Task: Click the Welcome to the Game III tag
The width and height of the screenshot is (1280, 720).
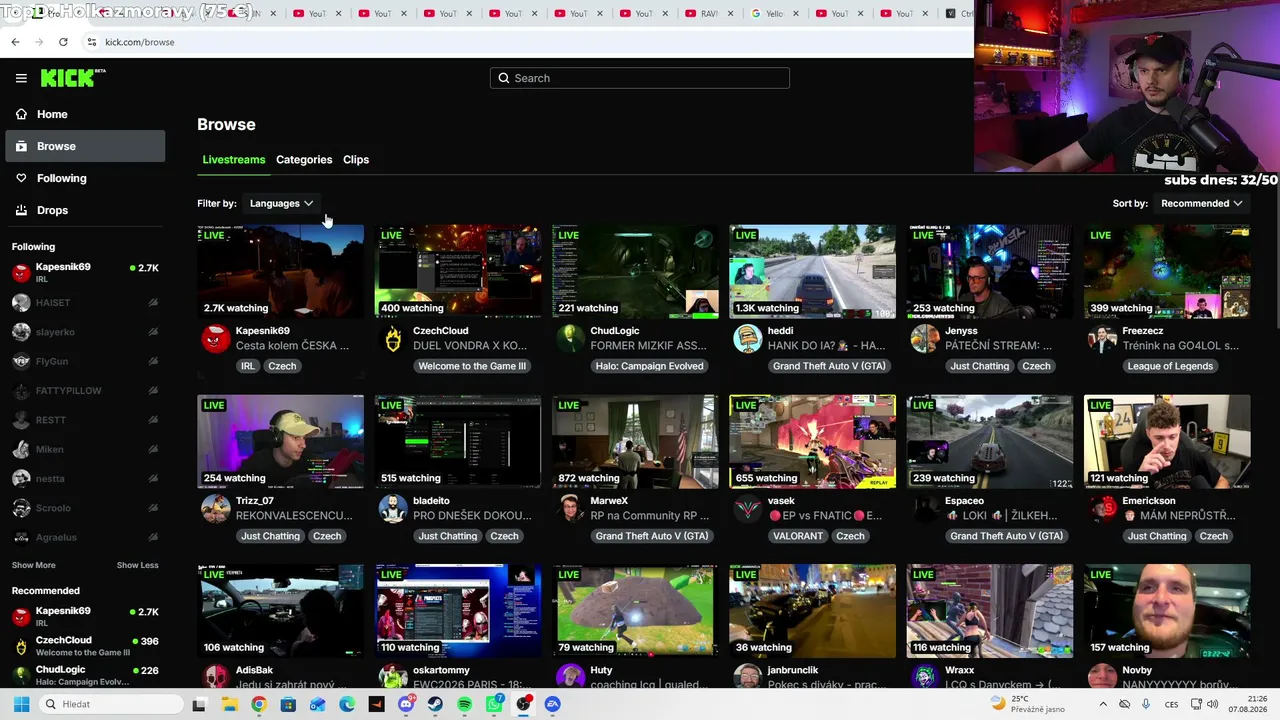Action: click(x=472, y=366)
